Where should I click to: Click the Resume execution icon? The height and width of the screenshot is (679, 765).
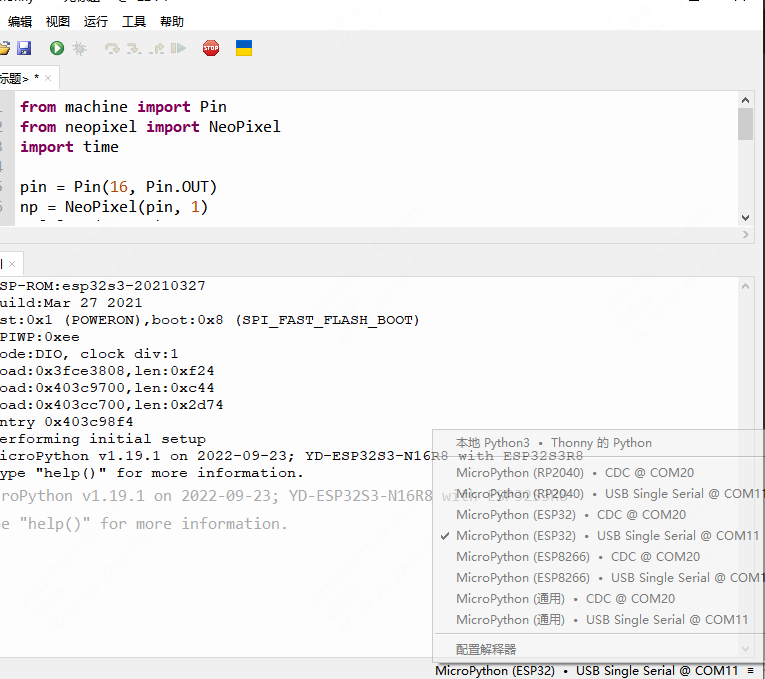pyautogui.click(x=178, y=48)
